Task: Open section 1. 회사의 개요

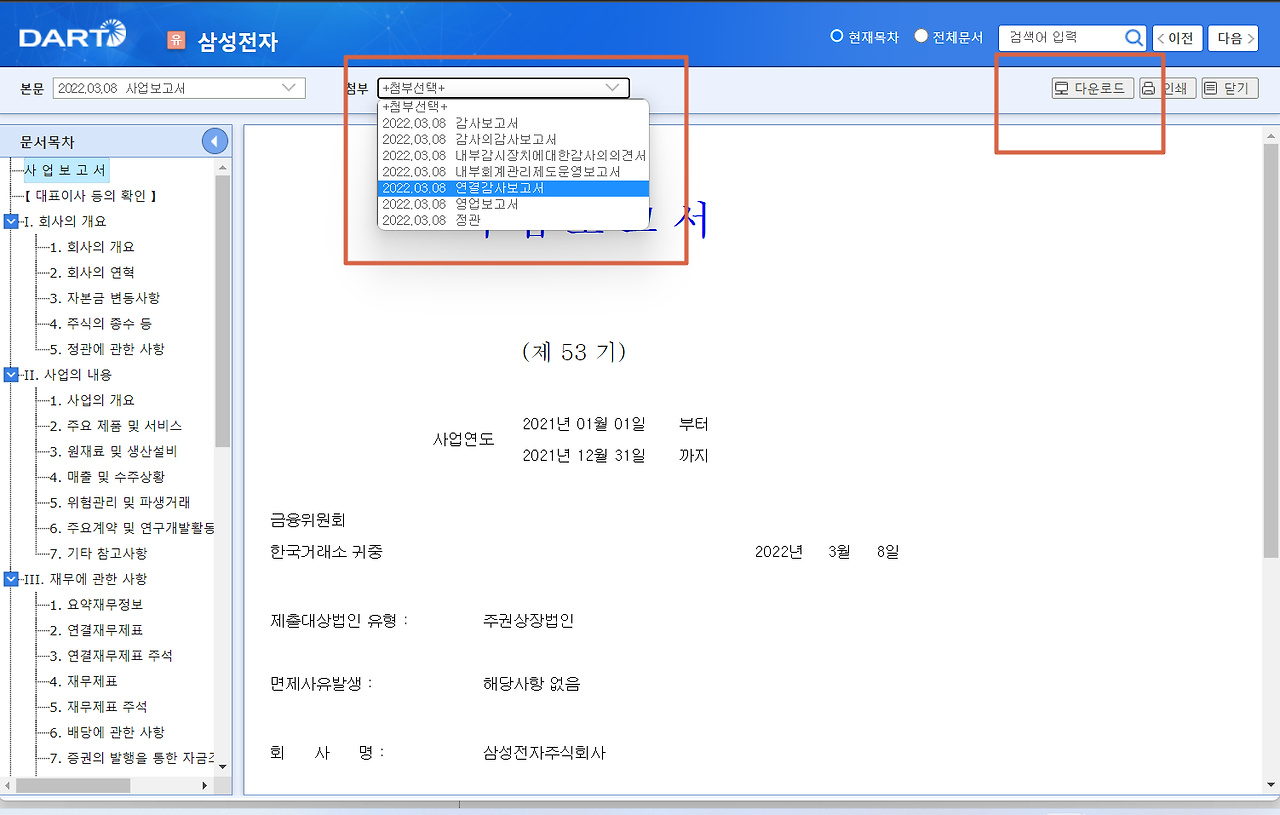Action: pos(91,247)
